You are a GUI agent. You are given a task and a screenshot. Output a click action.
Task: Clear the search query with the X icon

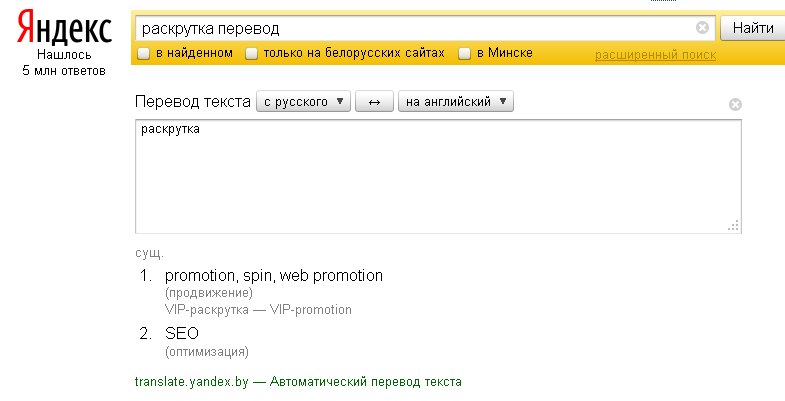[x=702, y=28]
